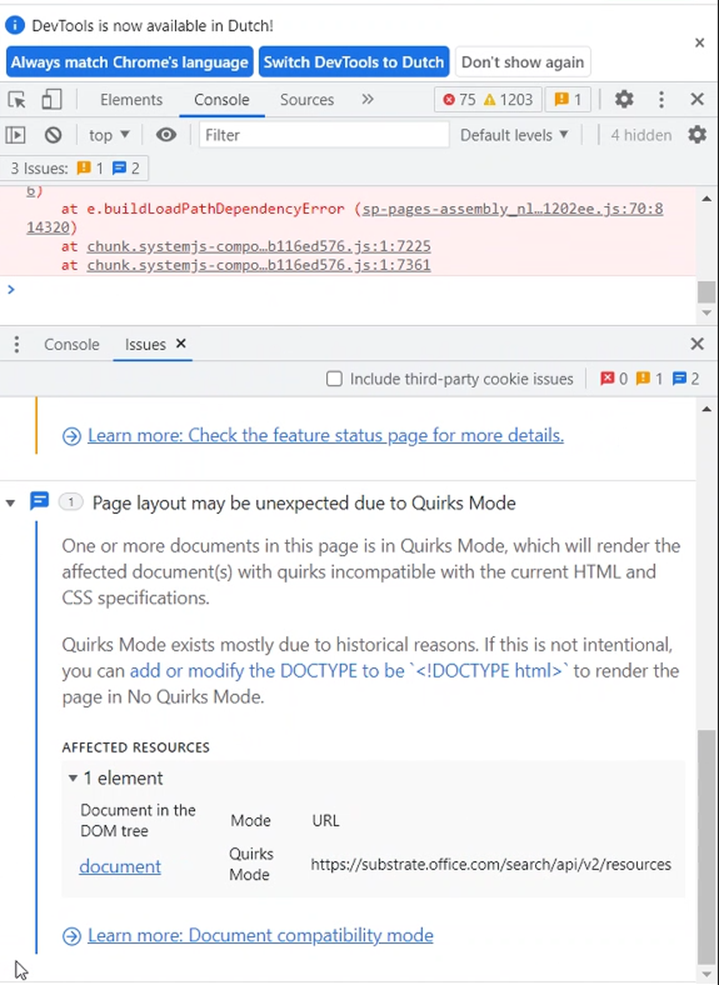Create a live expression with the eye icon

166,134
